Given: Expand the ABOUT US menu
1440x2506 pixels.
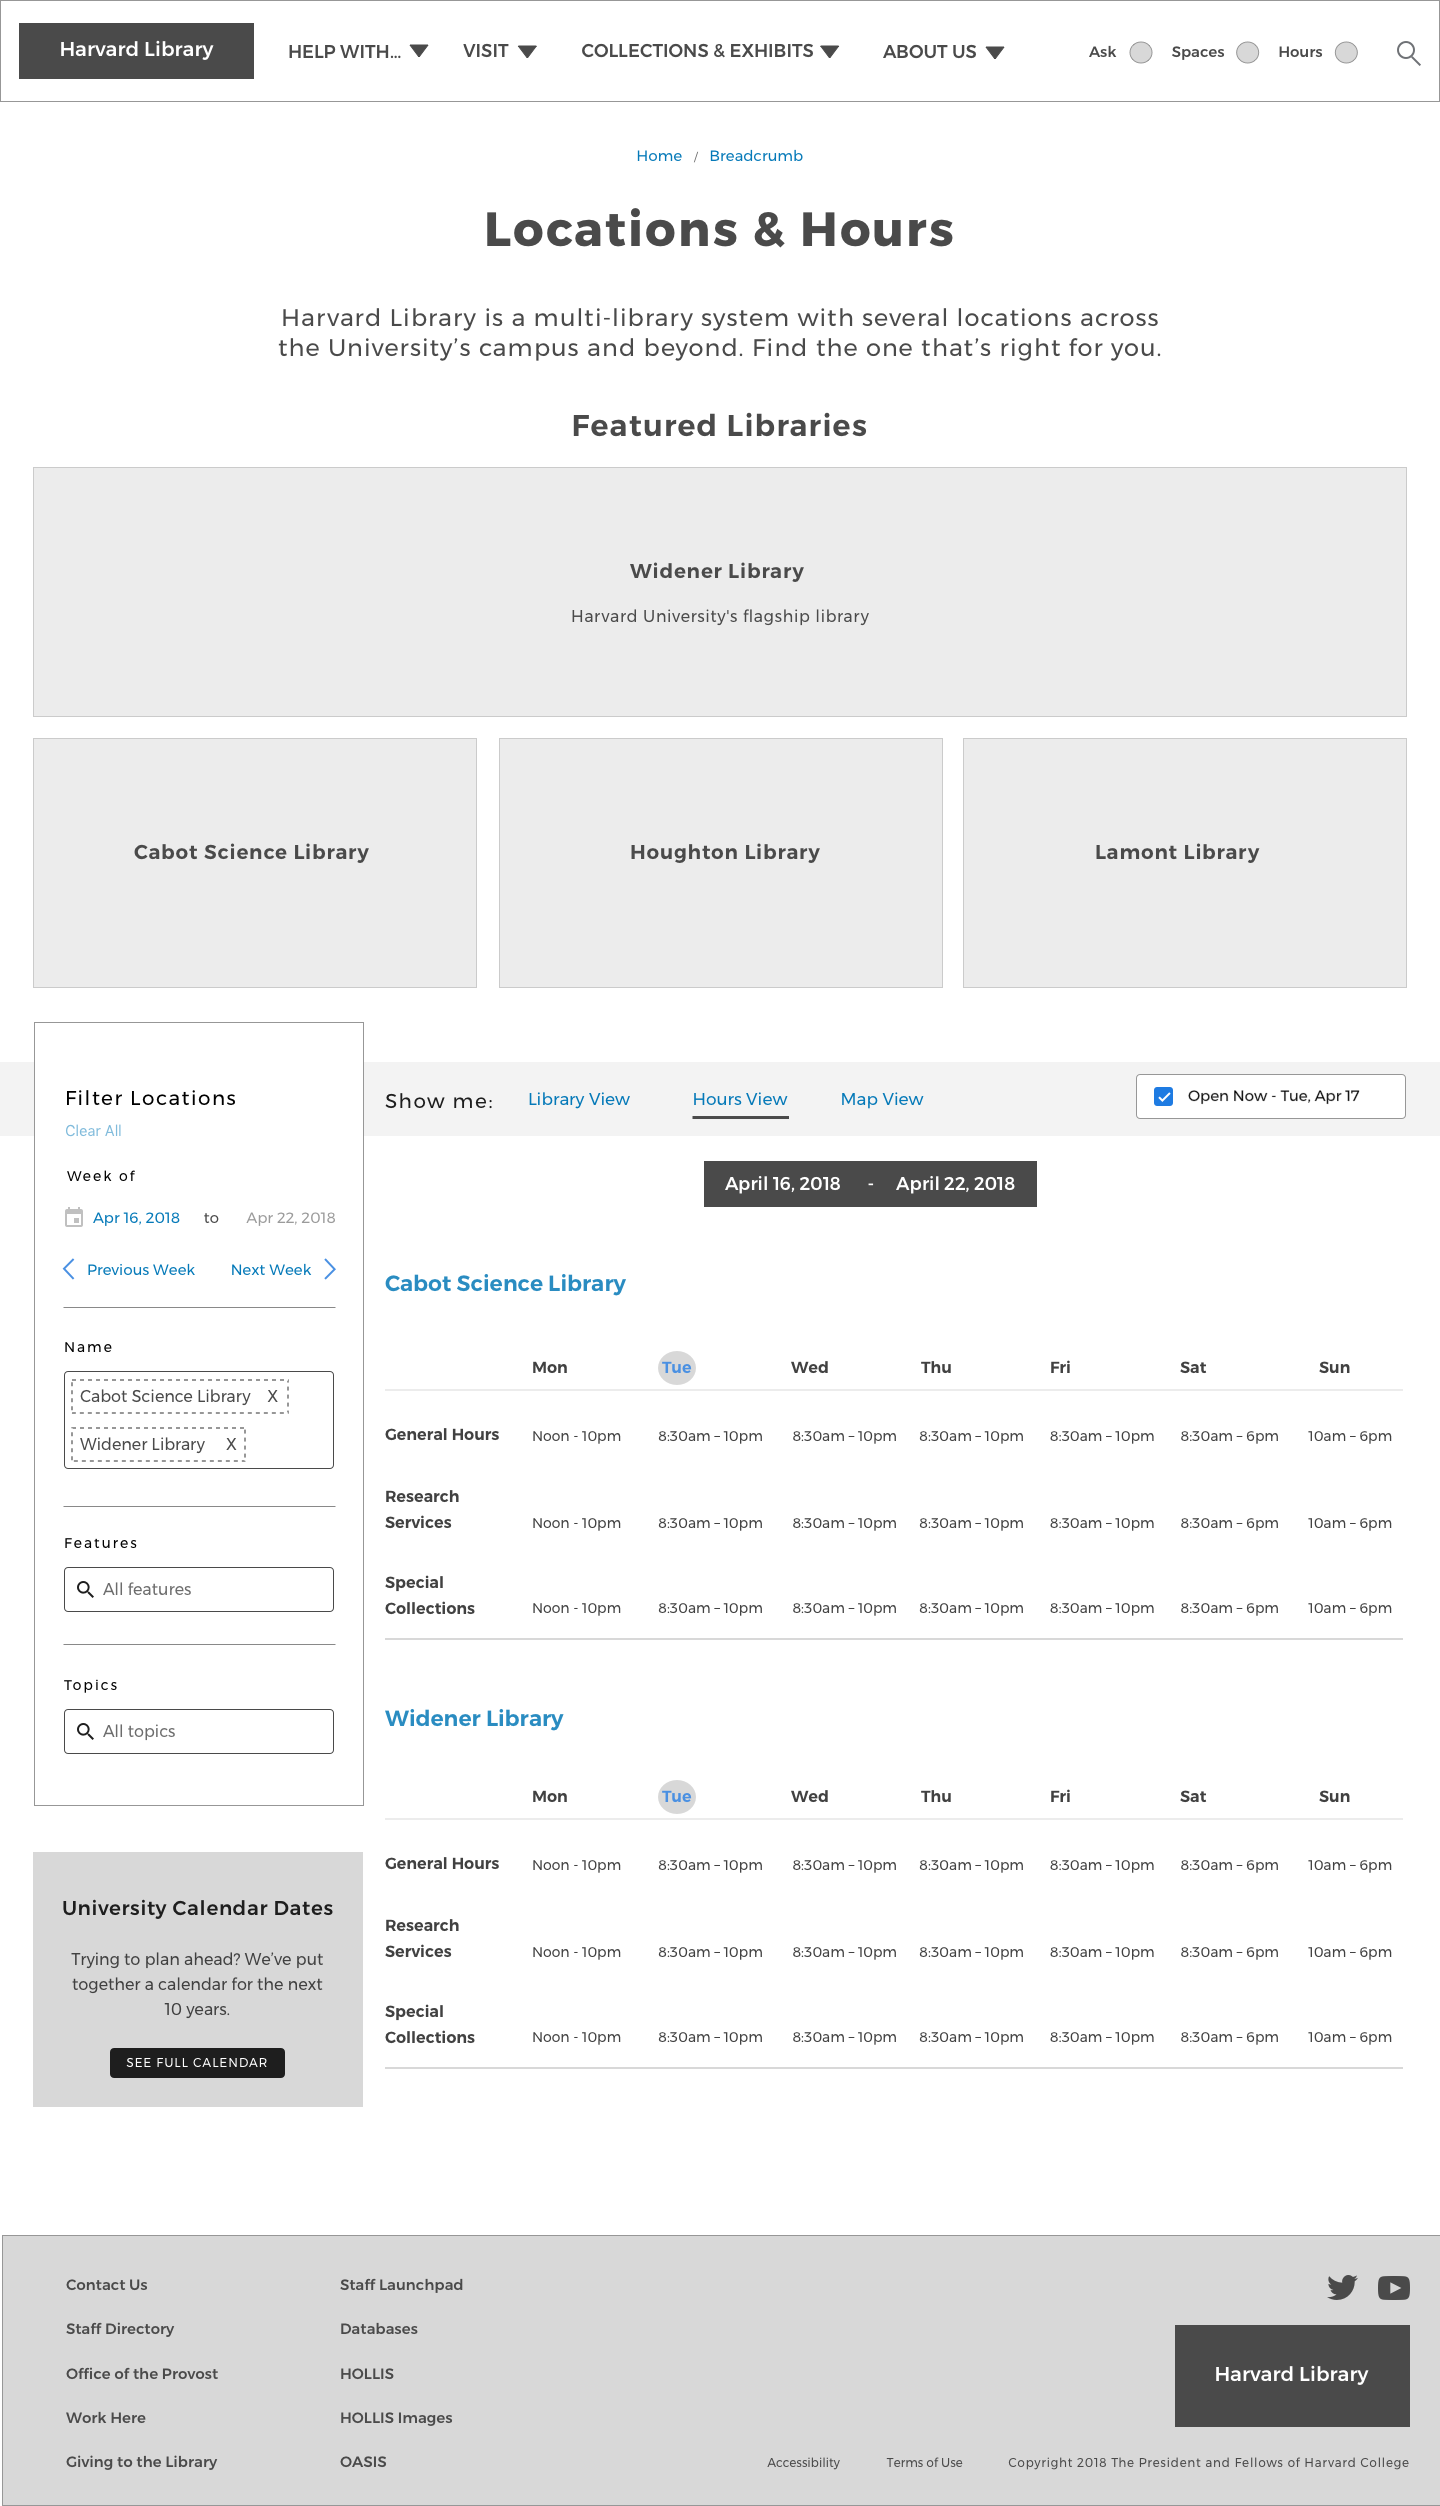Looking at the screenshot, I should click(943, 51).
